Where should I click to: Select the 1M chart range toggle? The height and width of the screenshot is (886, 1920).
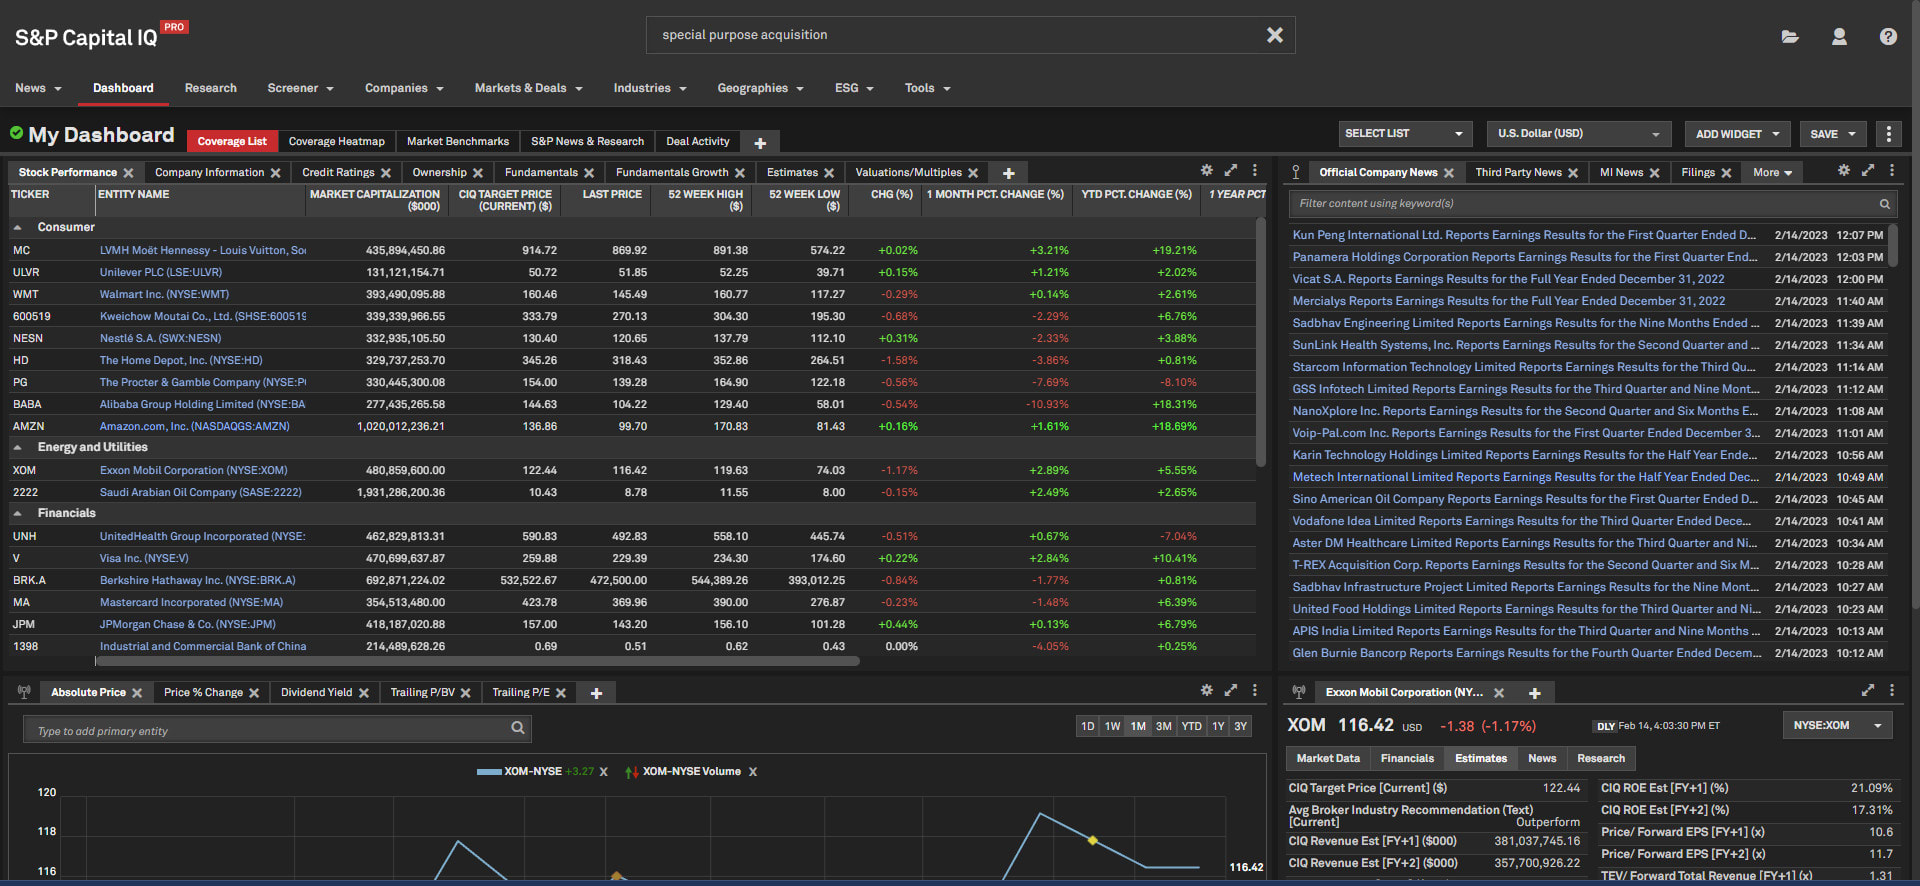[x=1138, y=727]
